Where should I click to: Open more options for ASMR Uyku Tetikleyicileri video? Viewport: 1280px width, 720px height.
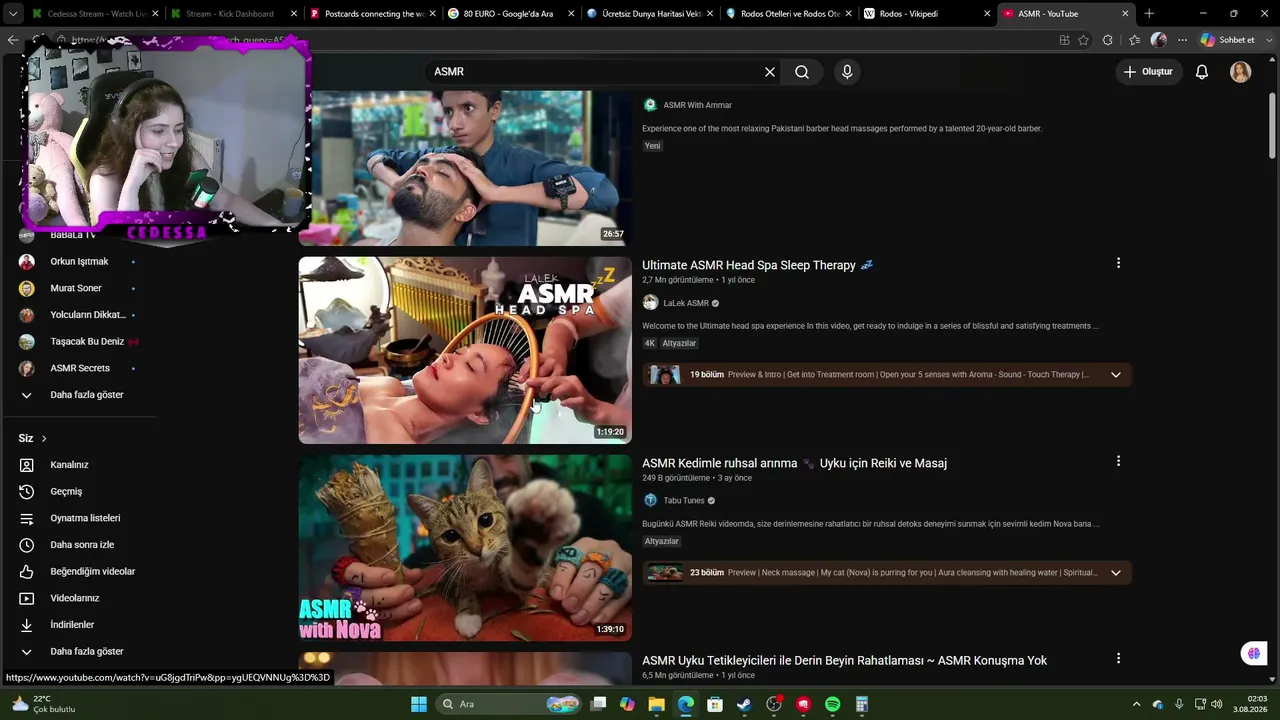[x=1118, y=658]
